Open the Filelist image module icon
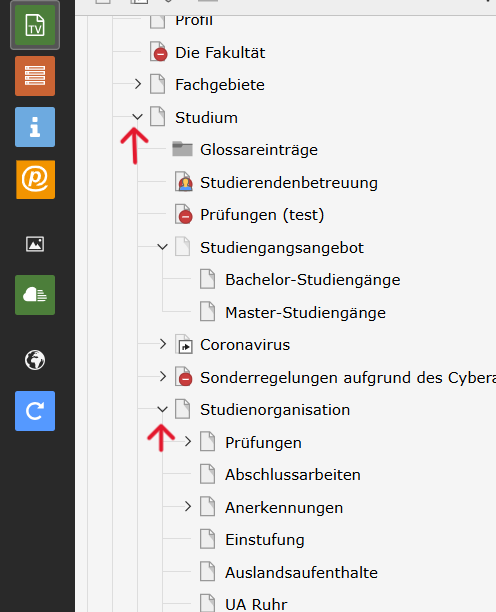Image resolution: width=496 pixels, height=612 pixels. [35, 244]
